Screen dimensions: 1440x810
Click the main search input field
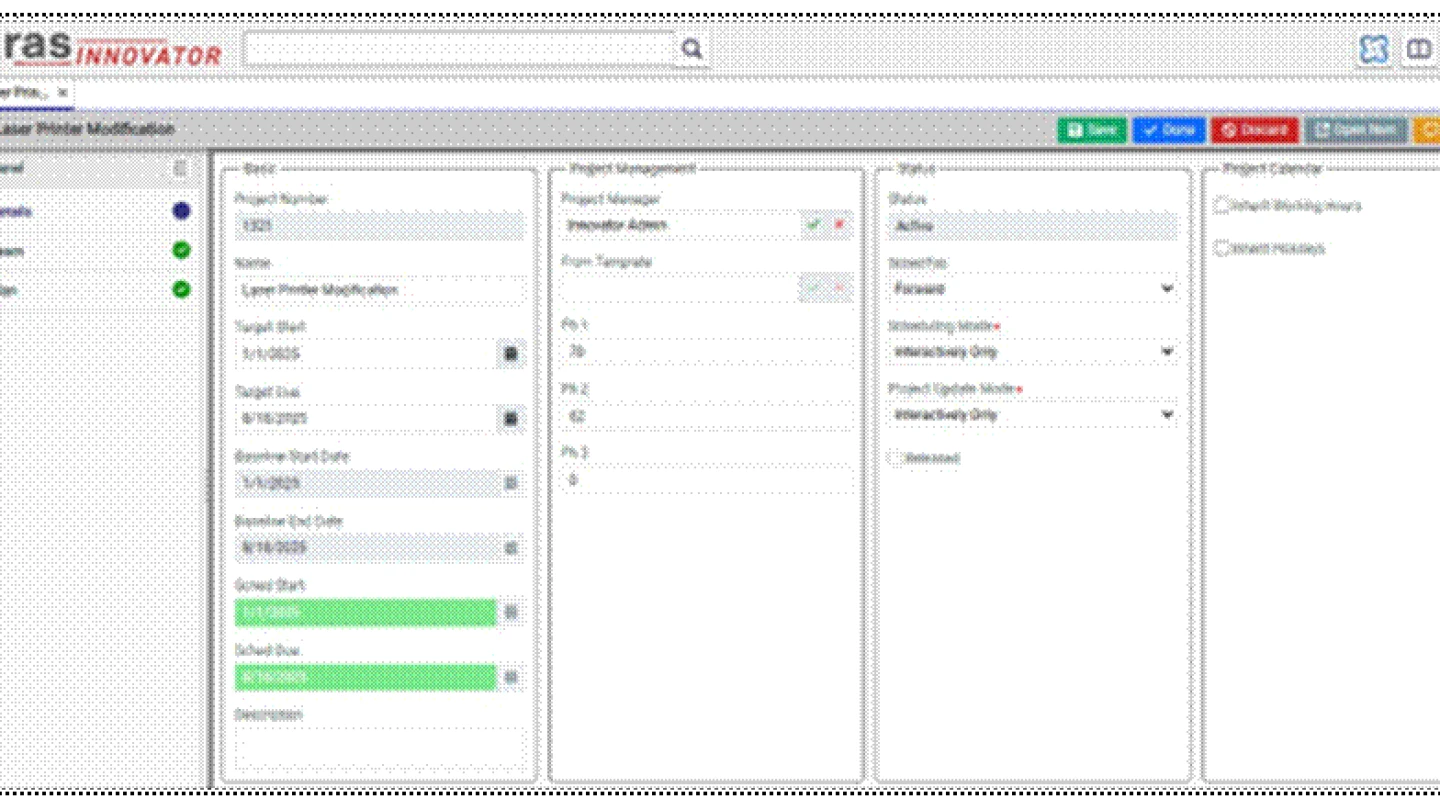click(460, 49)
